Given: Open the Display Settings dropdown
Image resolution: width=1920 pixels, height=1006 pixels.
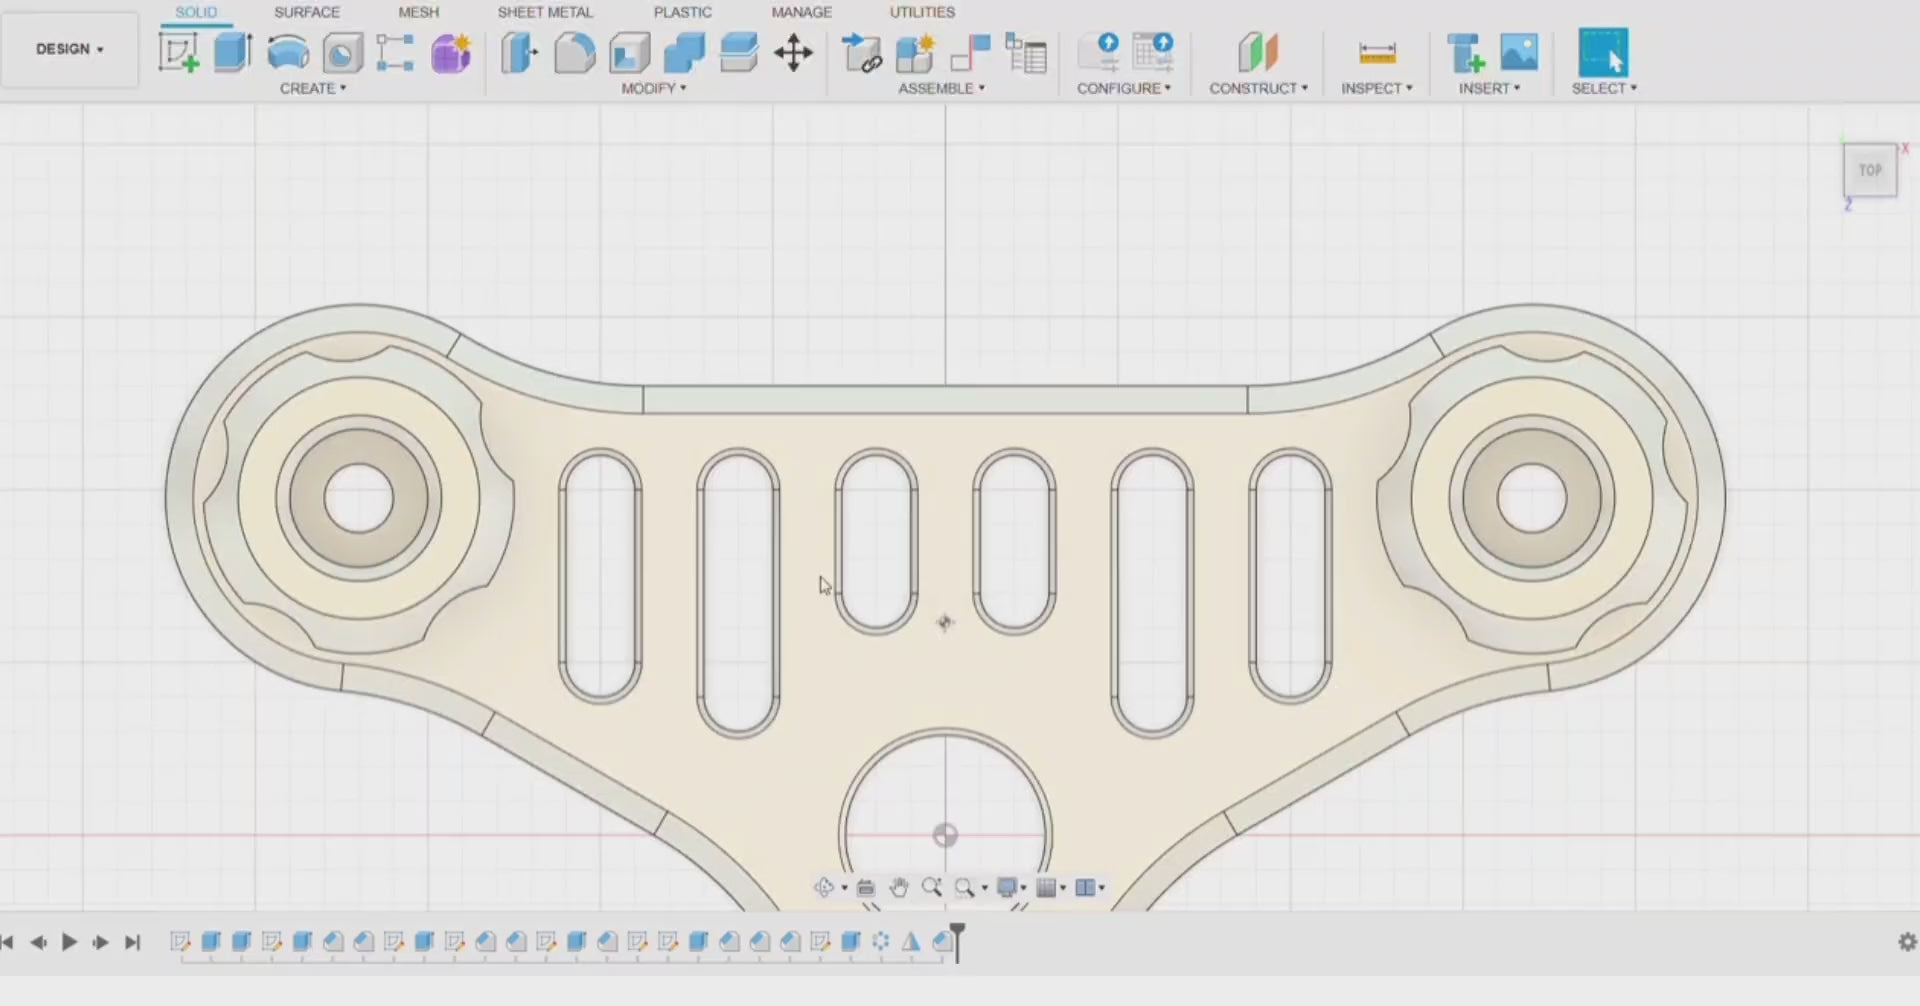Looking at the screenshot, I should (x=1012, y=888).
